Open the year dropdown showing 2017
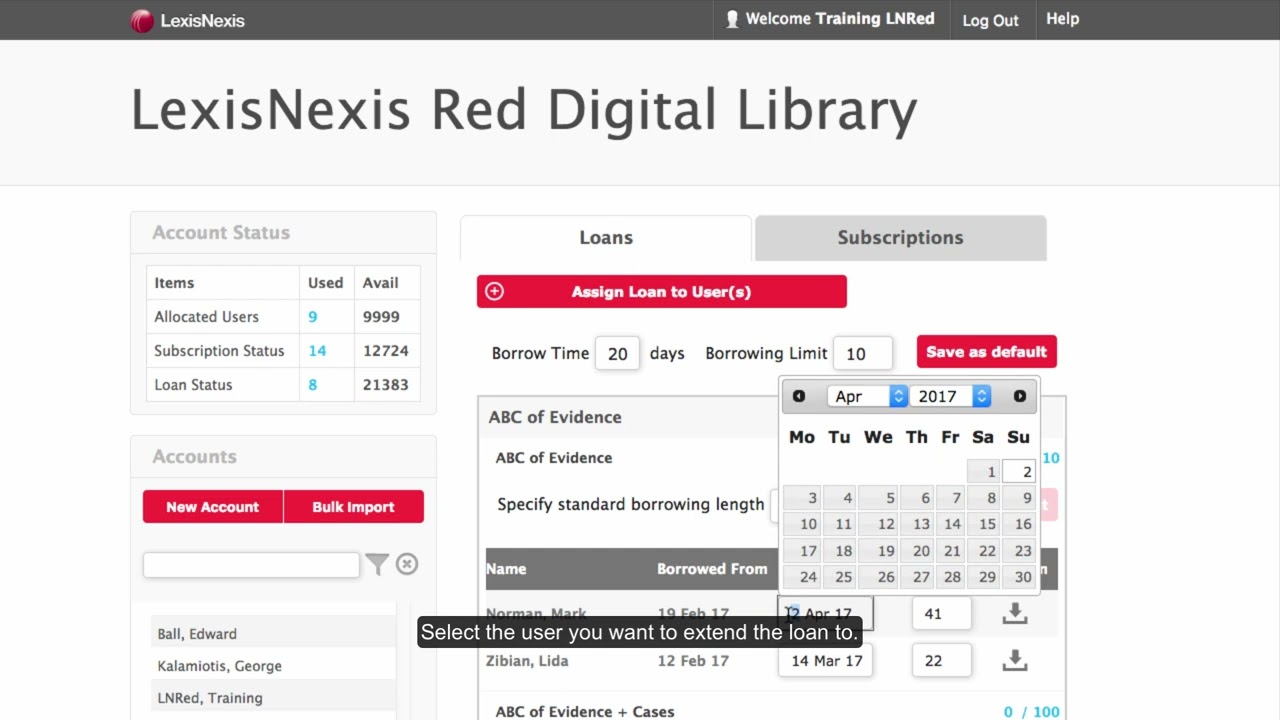This screenshot has width=1280, height=720. pyautogui.click(x=950, y=396)
